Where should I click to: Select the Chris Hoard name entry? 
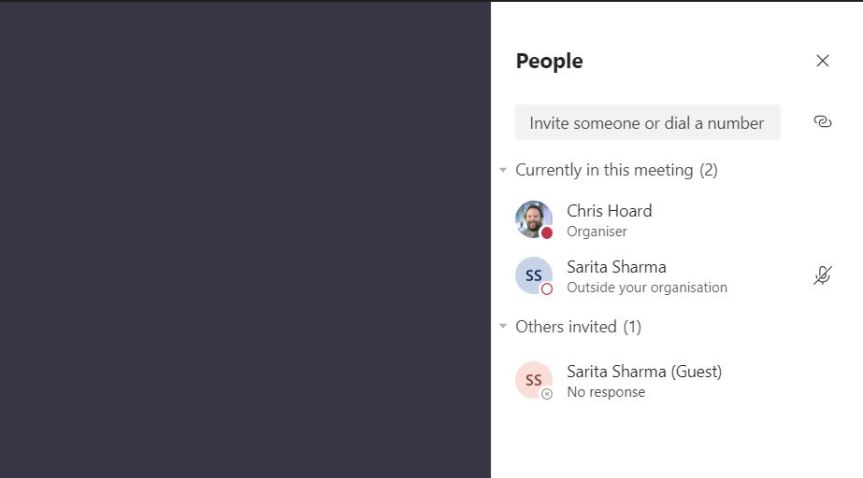609,211
